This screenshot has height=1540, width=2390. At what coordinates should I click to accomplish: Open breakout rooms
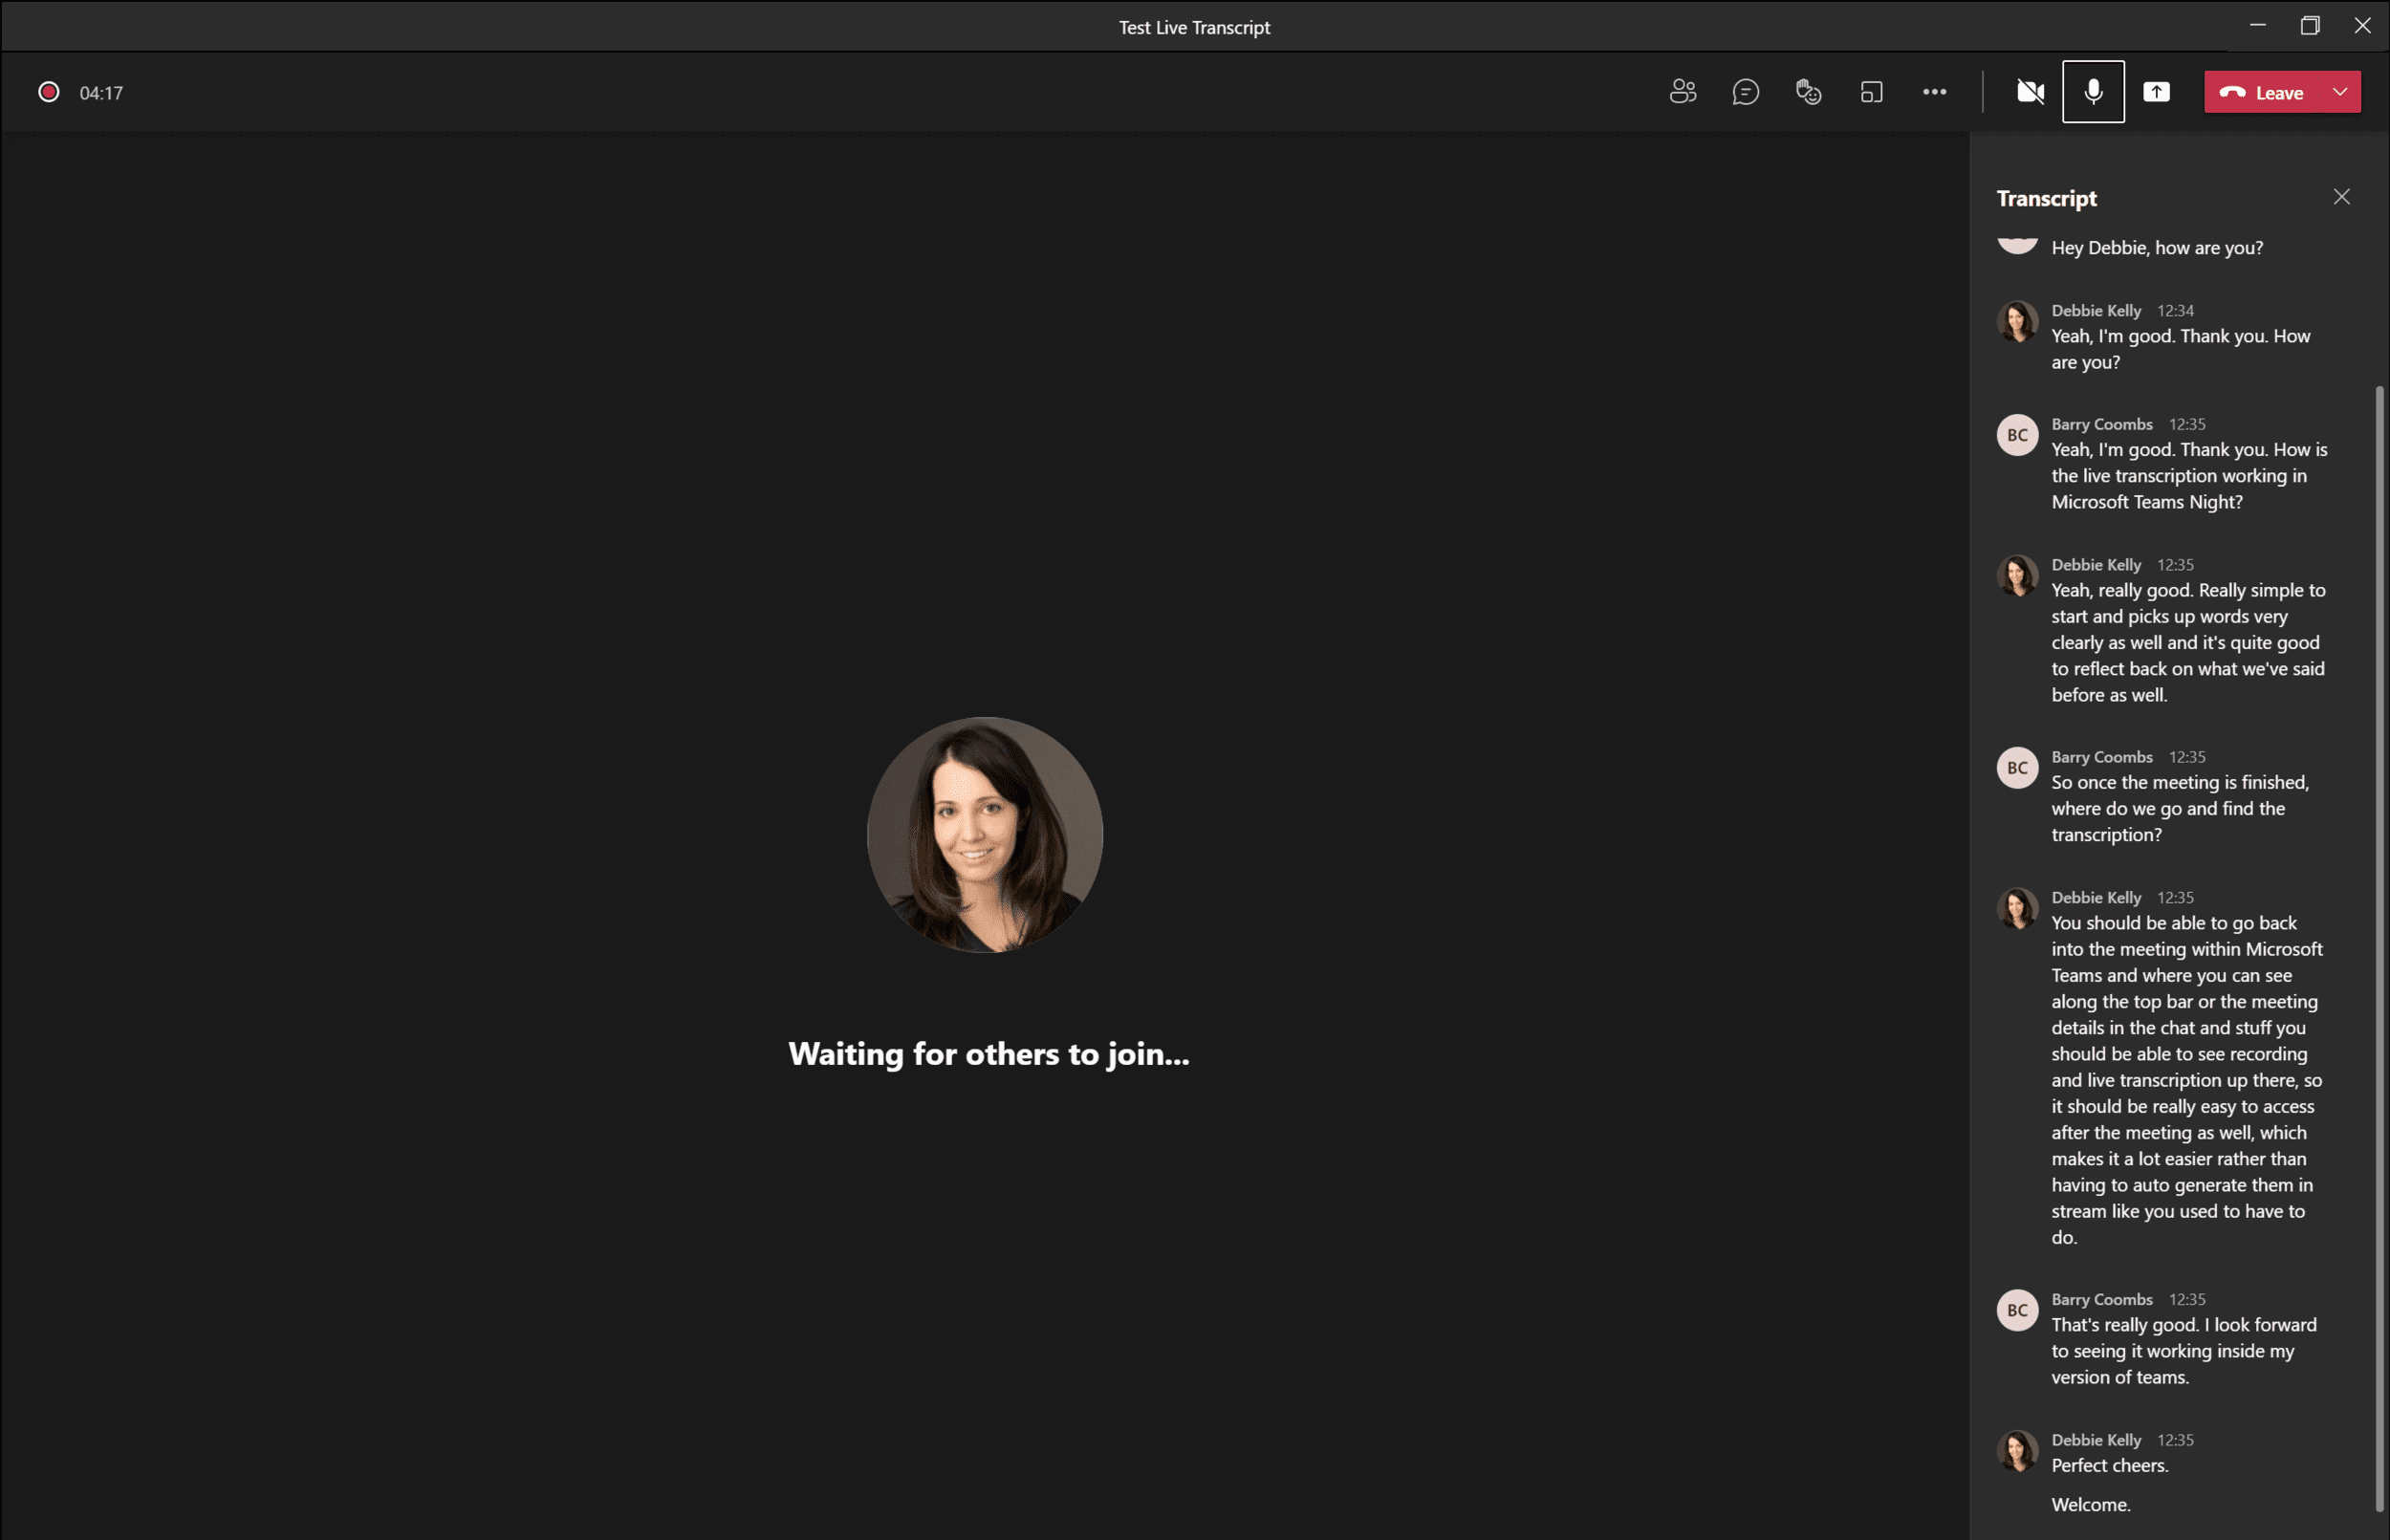(1872, 91)
